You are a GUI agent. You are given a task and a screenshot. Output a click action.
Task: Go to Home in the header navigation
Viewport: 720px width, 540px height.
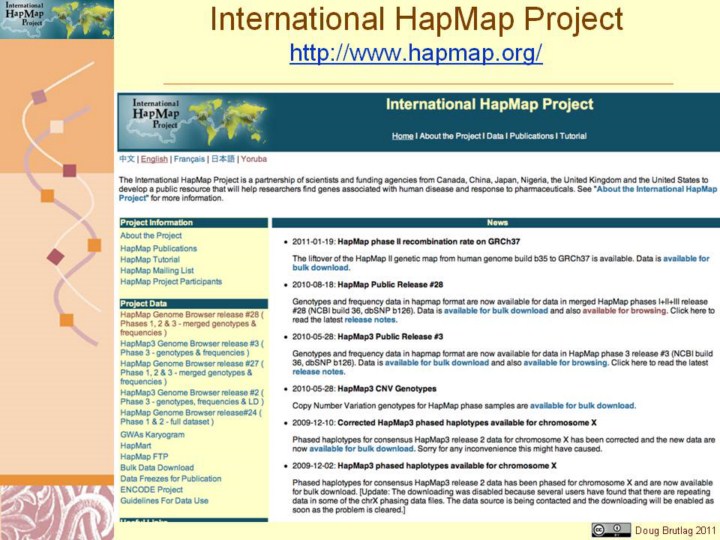pos(402,136)
